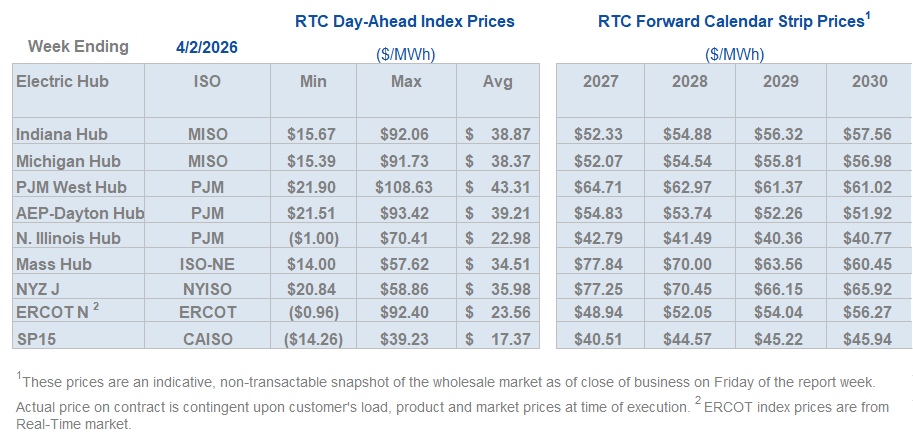The width and height of the screenshot is (913, 438).
Task: Click the RTC Forward Calendar Strip Prices heading
Action: 733,21
